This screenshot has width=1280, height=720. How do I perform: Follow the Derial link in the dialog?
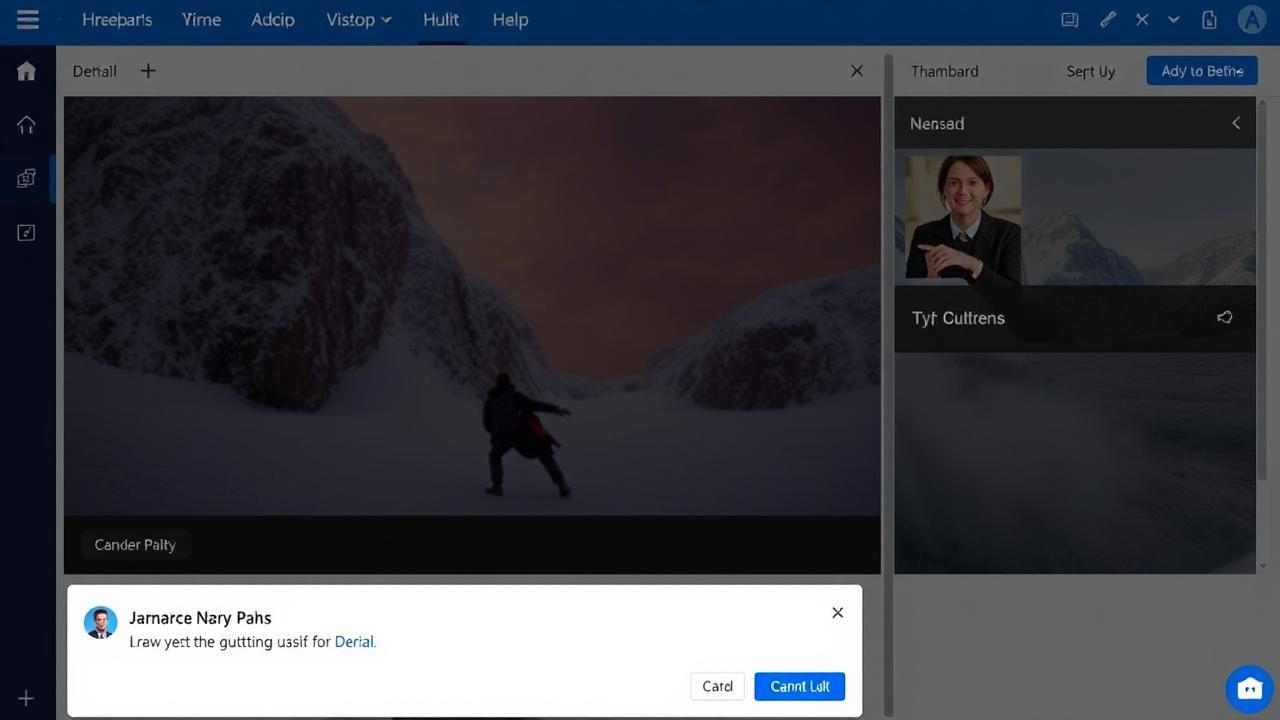[355, 642]
